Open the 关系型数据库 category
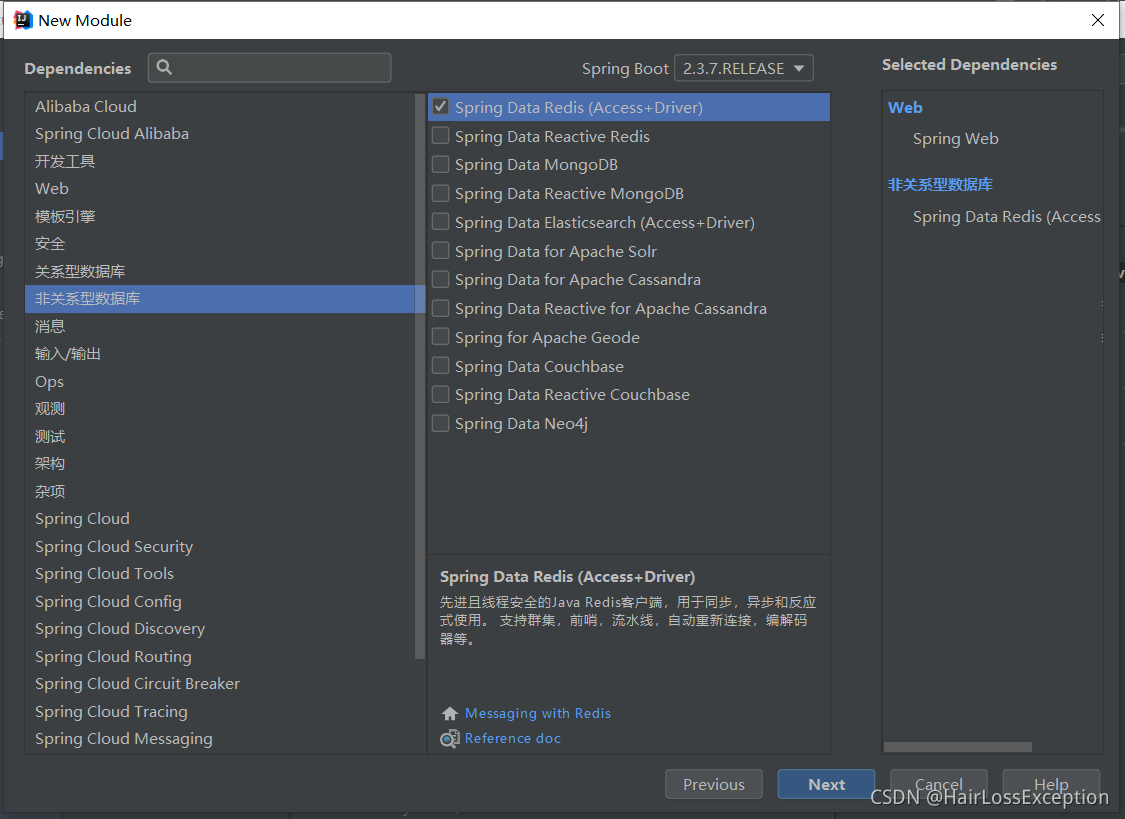The width and height of the screenshot is (1125, 819). point(220,271)
